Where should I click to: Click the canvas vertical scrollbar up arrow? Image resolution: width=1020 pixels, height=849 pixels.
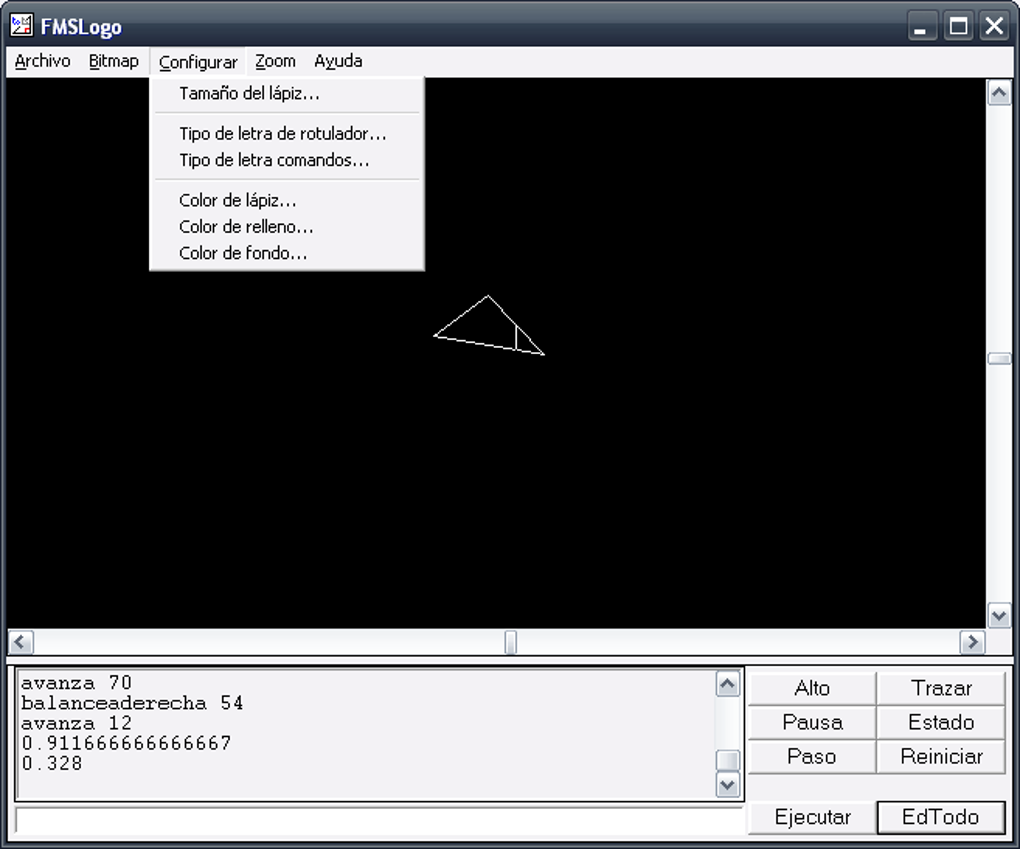coord(999,93)
